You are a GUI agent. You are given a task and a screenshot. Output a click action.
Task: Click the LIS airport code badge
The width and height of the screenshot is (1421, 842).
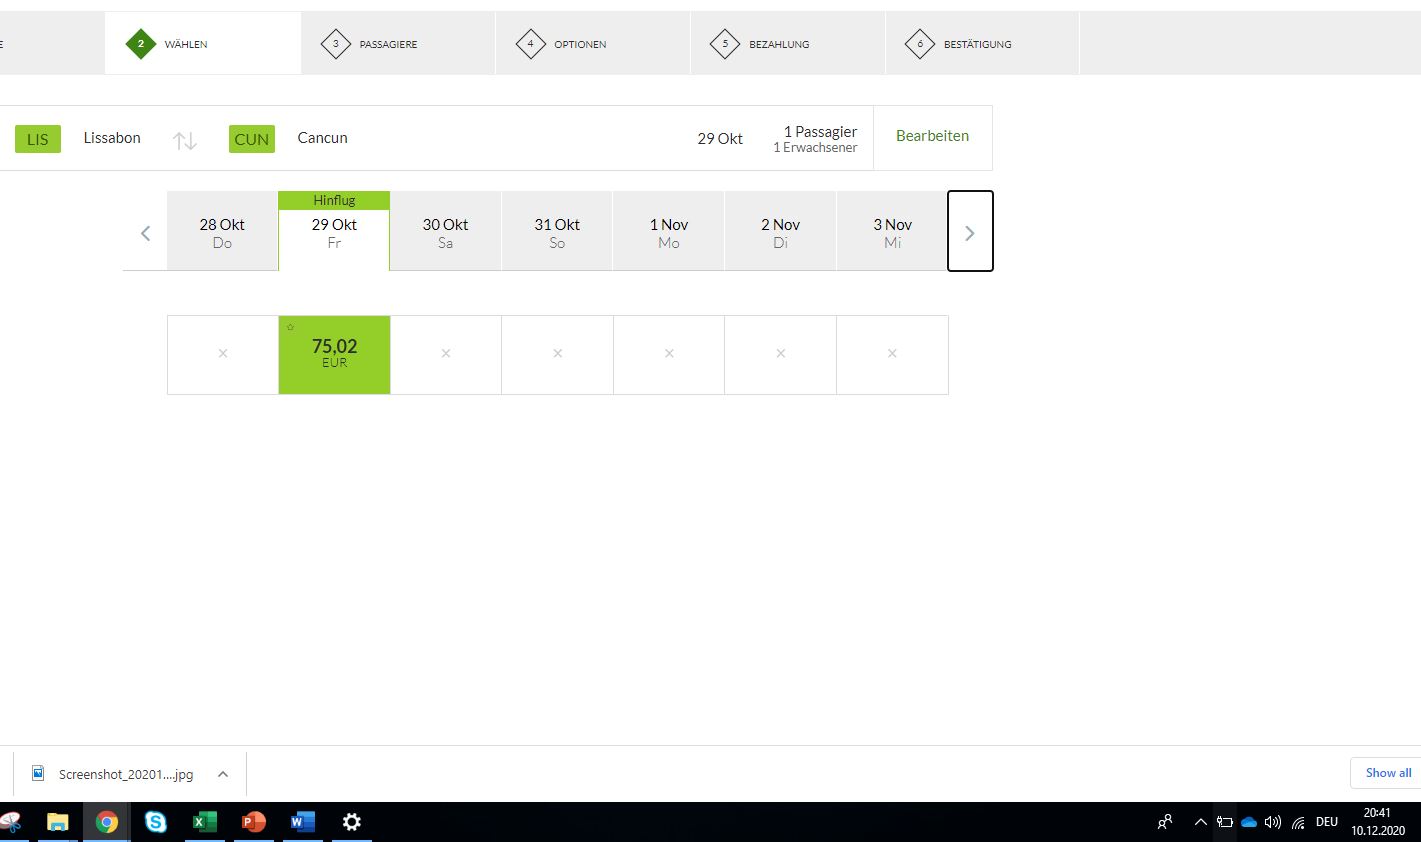point(38,139)
